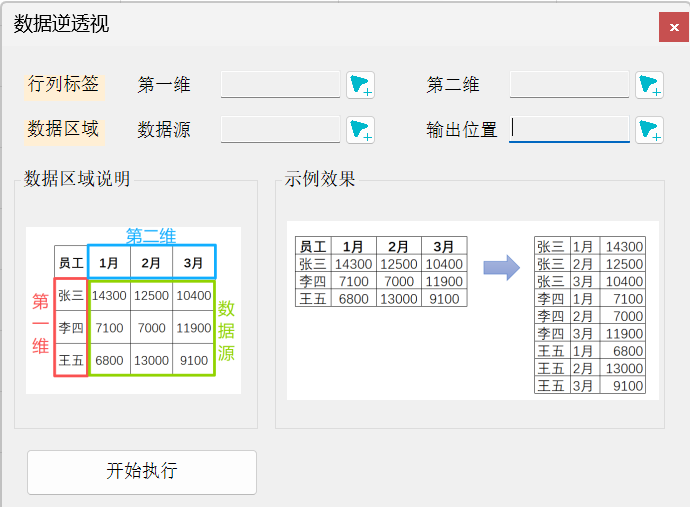The height and width of the screenshot is (507, 690).
Task: Click the unpivoted result table in 示例效果
Action: 589,316
